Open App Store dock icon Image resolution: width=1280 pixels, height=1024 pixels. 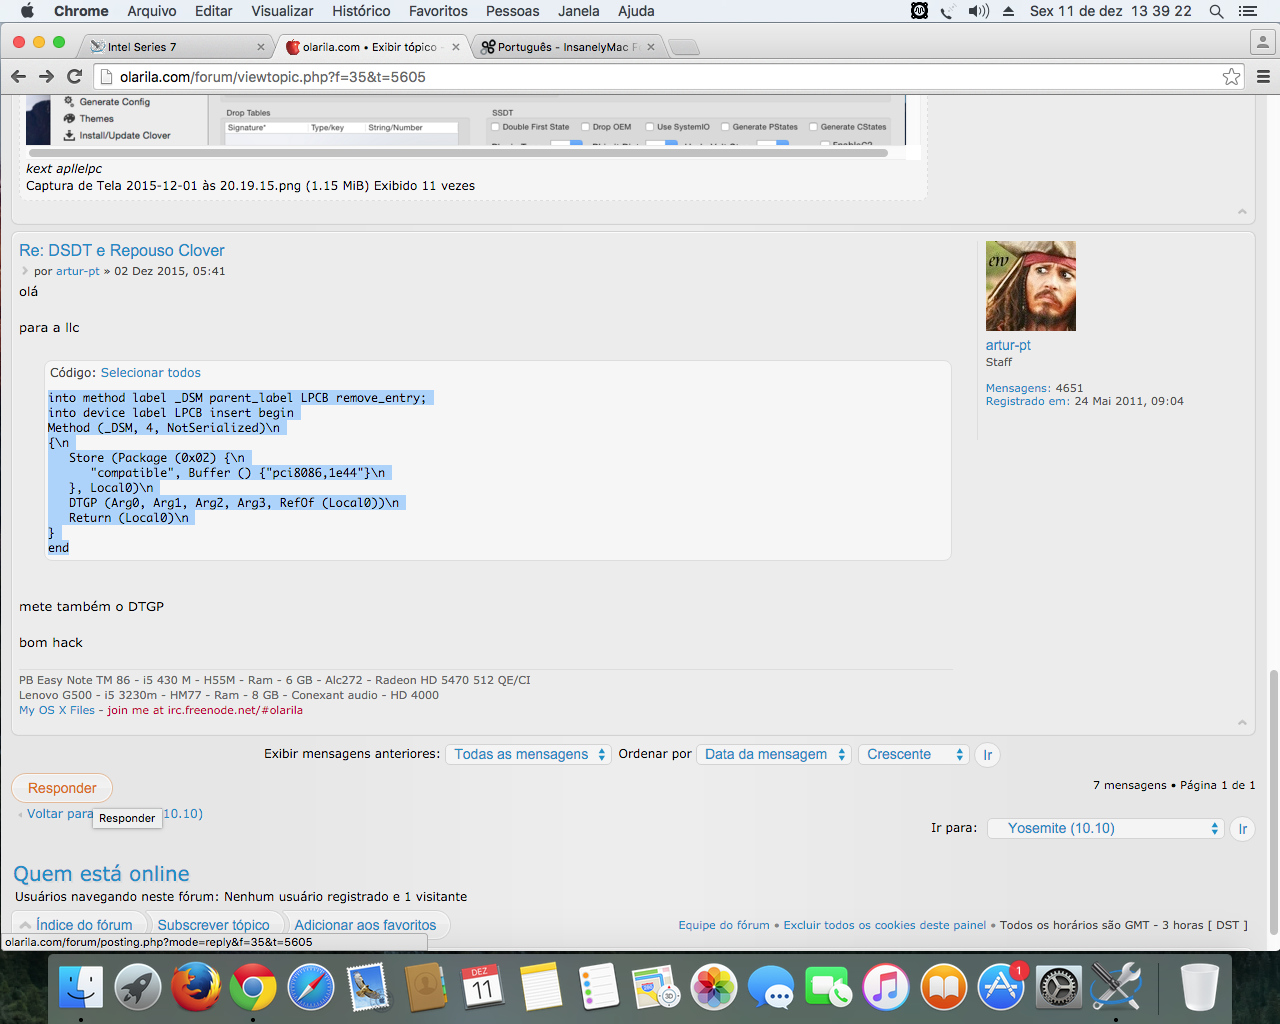click(x=1001, y=988)
